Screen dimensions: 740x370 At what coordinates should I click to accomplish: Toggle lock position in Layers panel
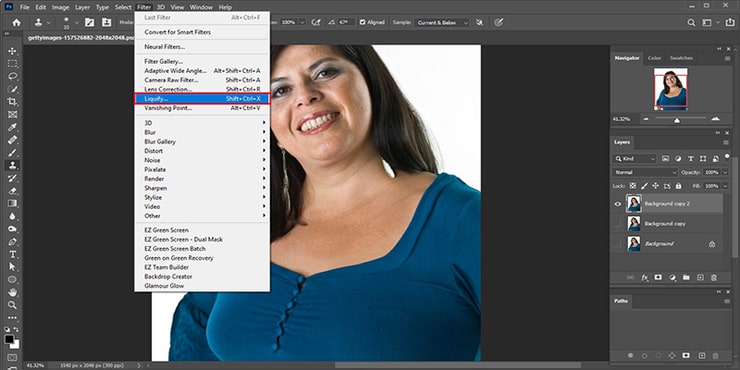click(x=656, y=186)
